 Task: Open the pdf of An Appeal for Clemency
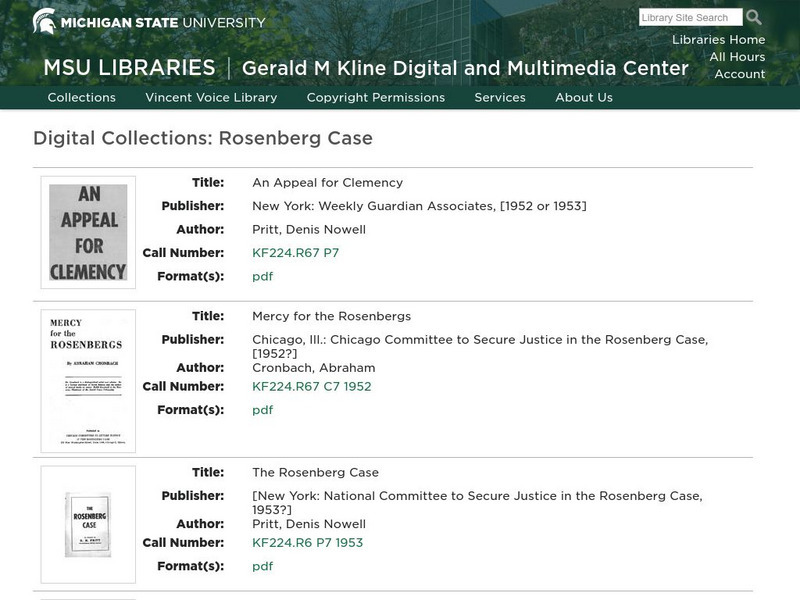[x=261, y=277]
